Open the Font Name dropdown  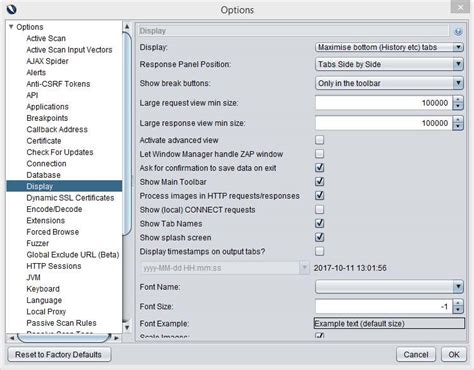coord(389,287)
